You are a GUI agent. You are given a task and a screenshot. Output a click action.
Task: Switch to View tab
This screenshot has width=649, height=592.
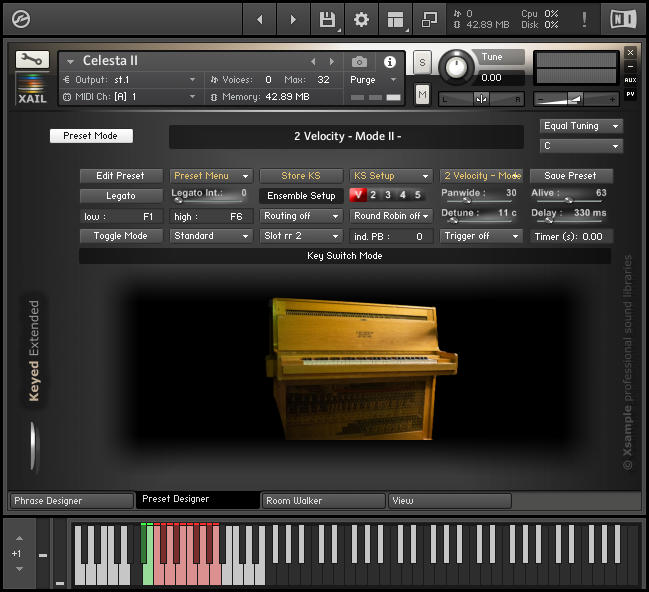click(449, 501)
